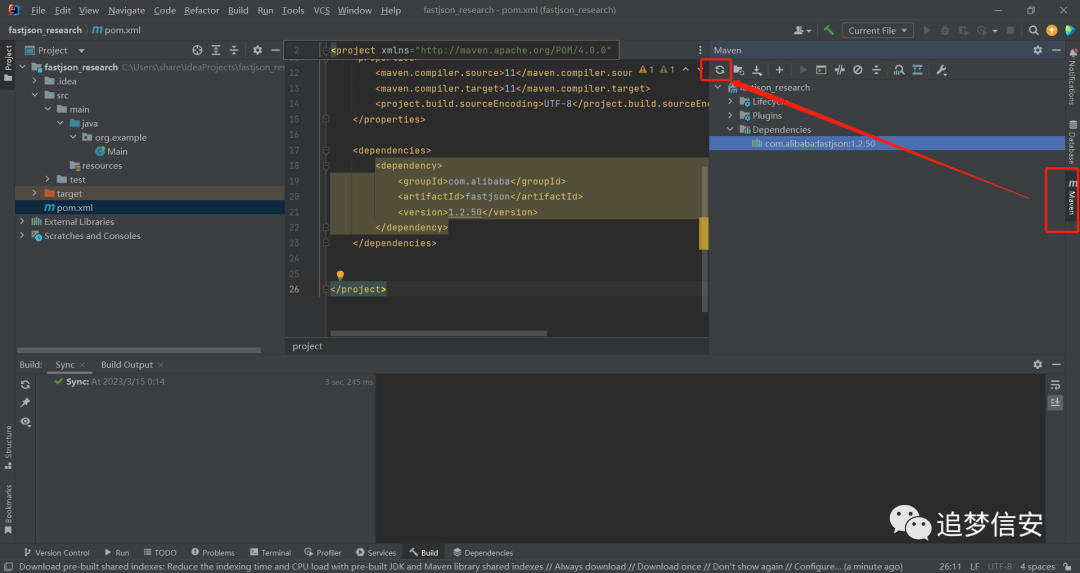Viewport: 1080px width, 573px height.
Task: Open Terminal tool window button
Action: (x=270, y=552)
